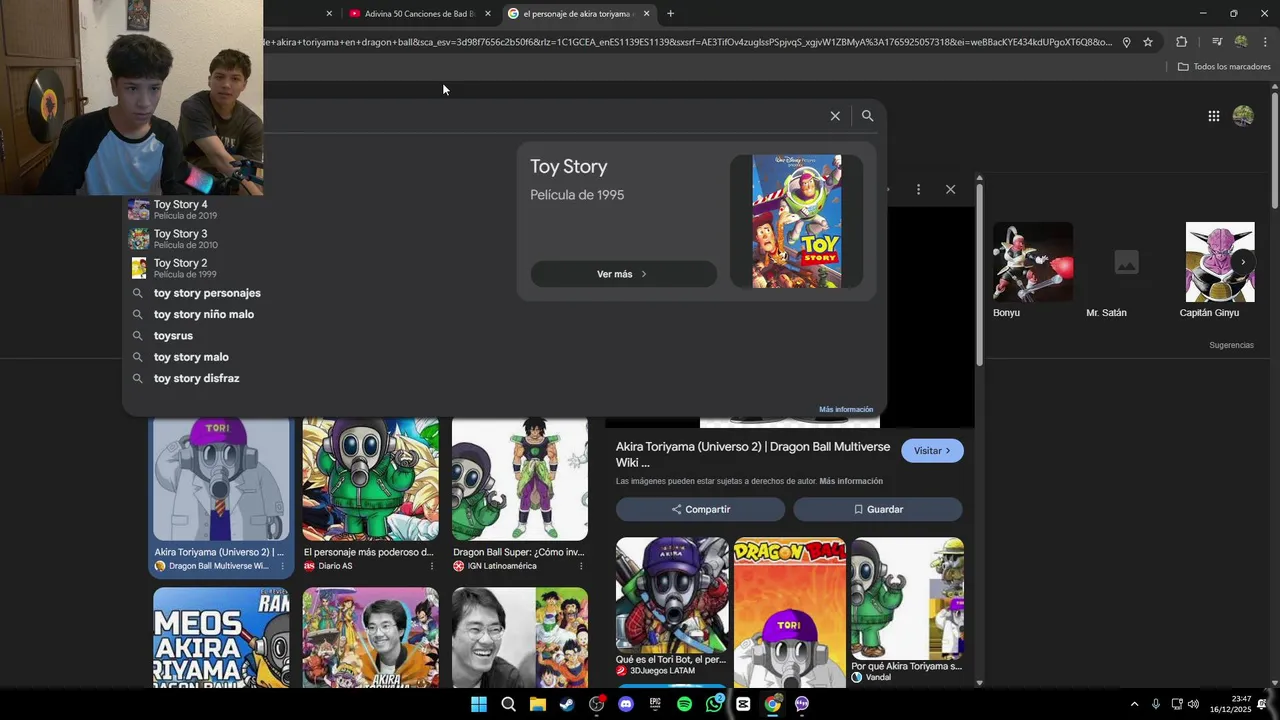Click the microphone tray icon
The width and height of the screenshot is (1280, 720).
(x=1156, y=704)
